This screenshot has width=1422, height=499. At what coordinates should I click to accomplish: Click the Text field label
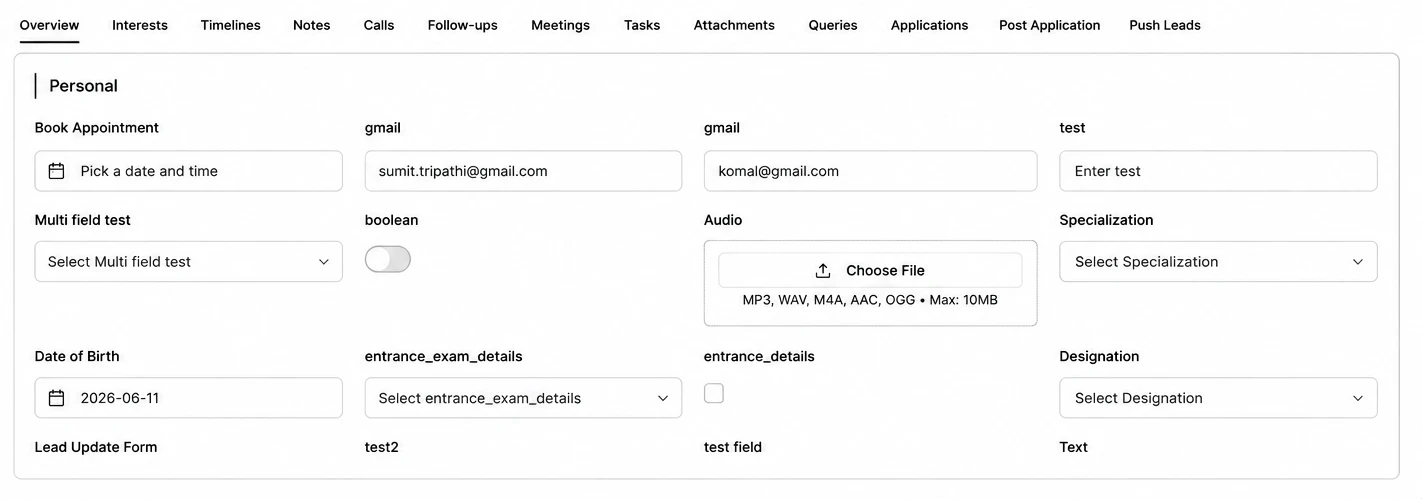pos(1074,447)
